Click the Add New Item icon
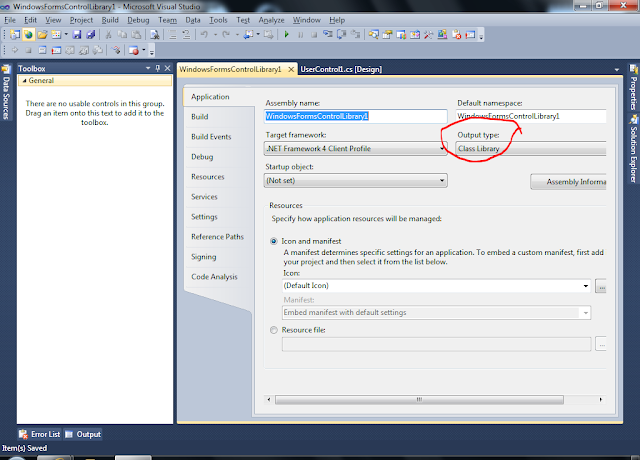Viewport: 640px width, 460px height. pyautogui.click(x=56, y=35)
